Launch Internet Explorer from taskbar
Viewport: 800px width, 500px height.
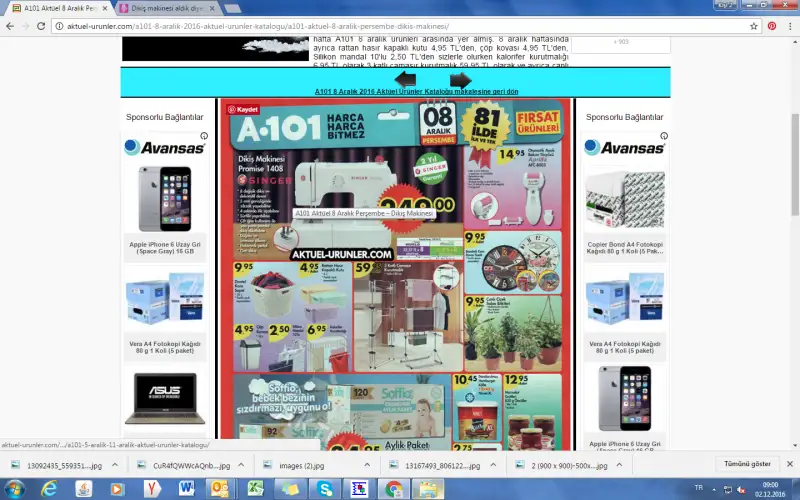[49, 489]
